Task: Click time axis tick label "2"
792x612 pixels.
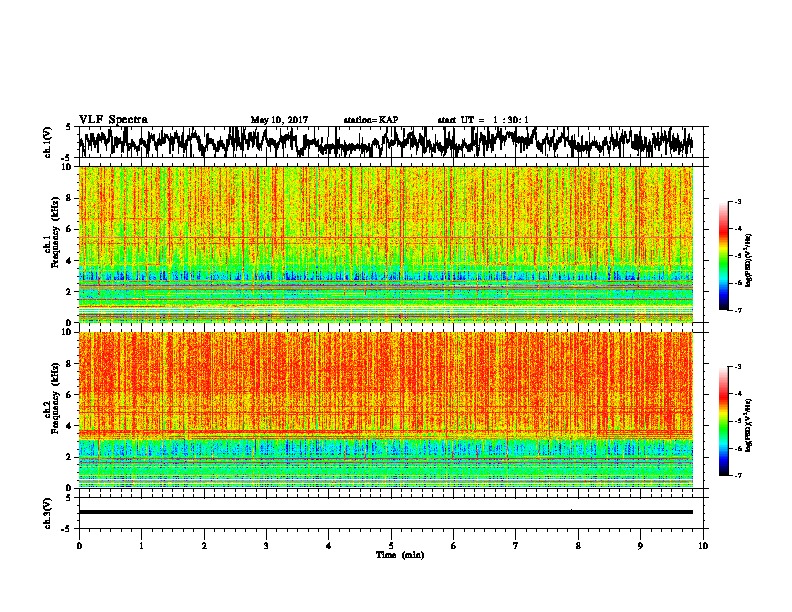Action: pyautogui.click(x=204, y=546)
